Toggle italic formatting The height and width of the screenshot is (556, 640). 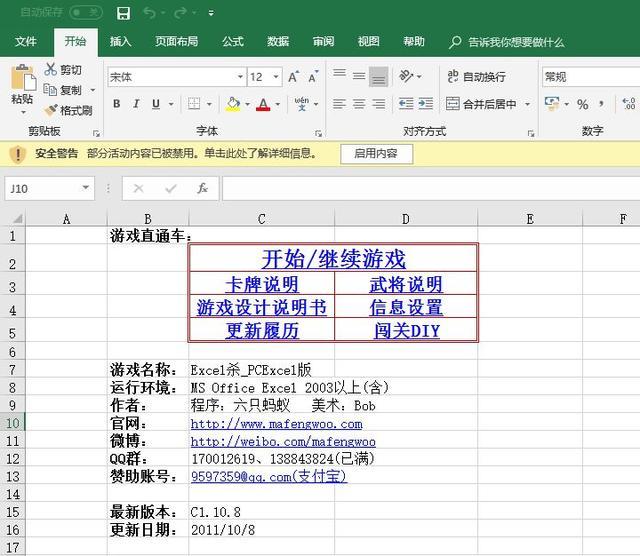(x=136, y=104)
